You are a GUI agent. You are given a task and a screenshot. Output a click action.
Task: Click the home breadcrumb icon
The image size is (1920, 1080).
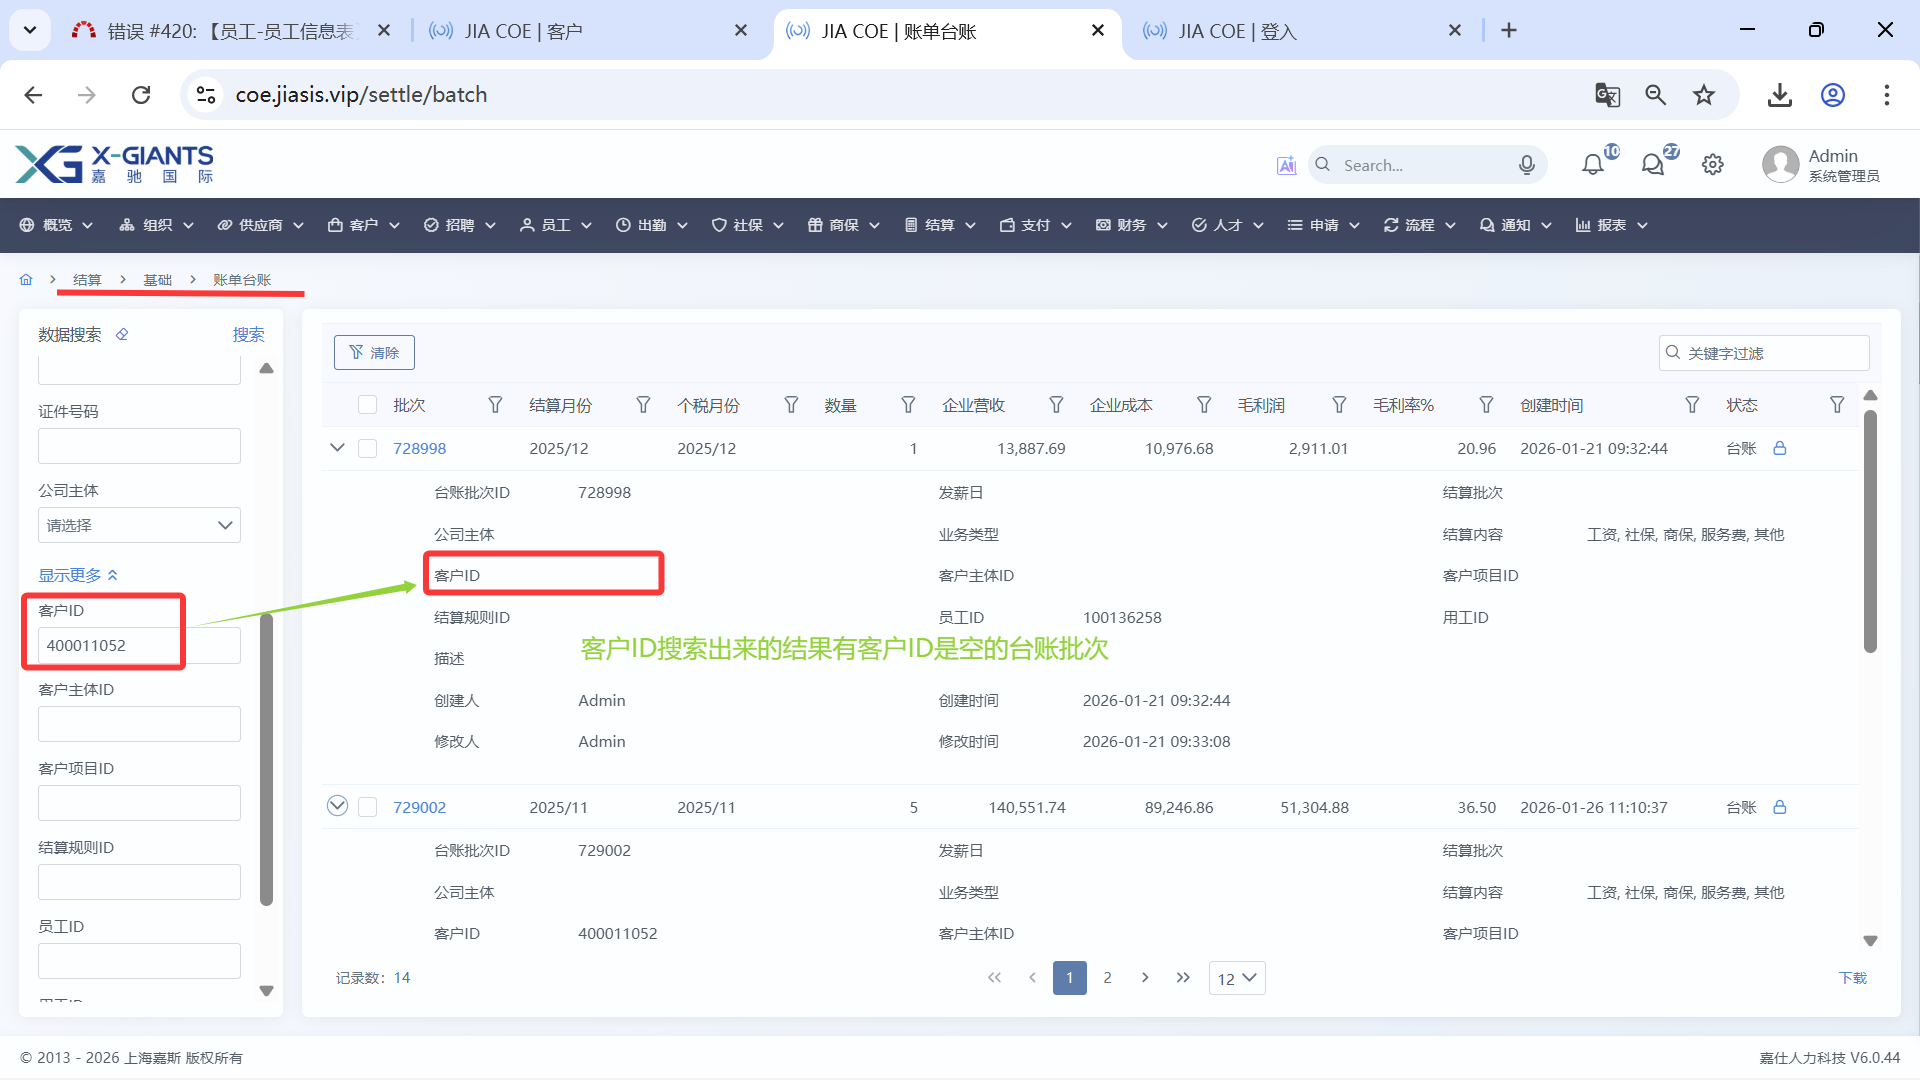pyautogui.click(x=26, y=280)
